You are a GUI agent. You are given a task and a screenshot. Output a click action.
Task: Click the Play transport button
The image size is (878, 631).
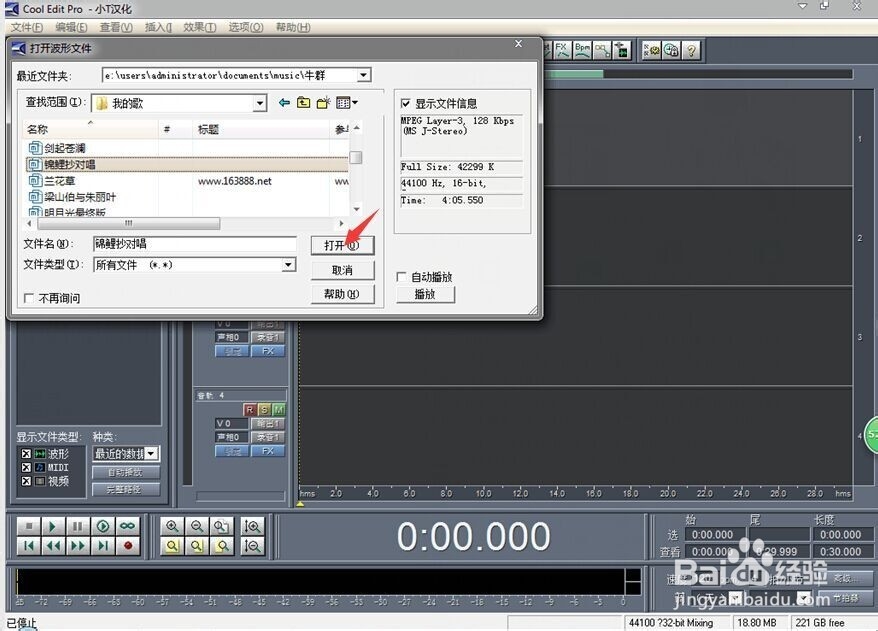click(x=53, y=526)
